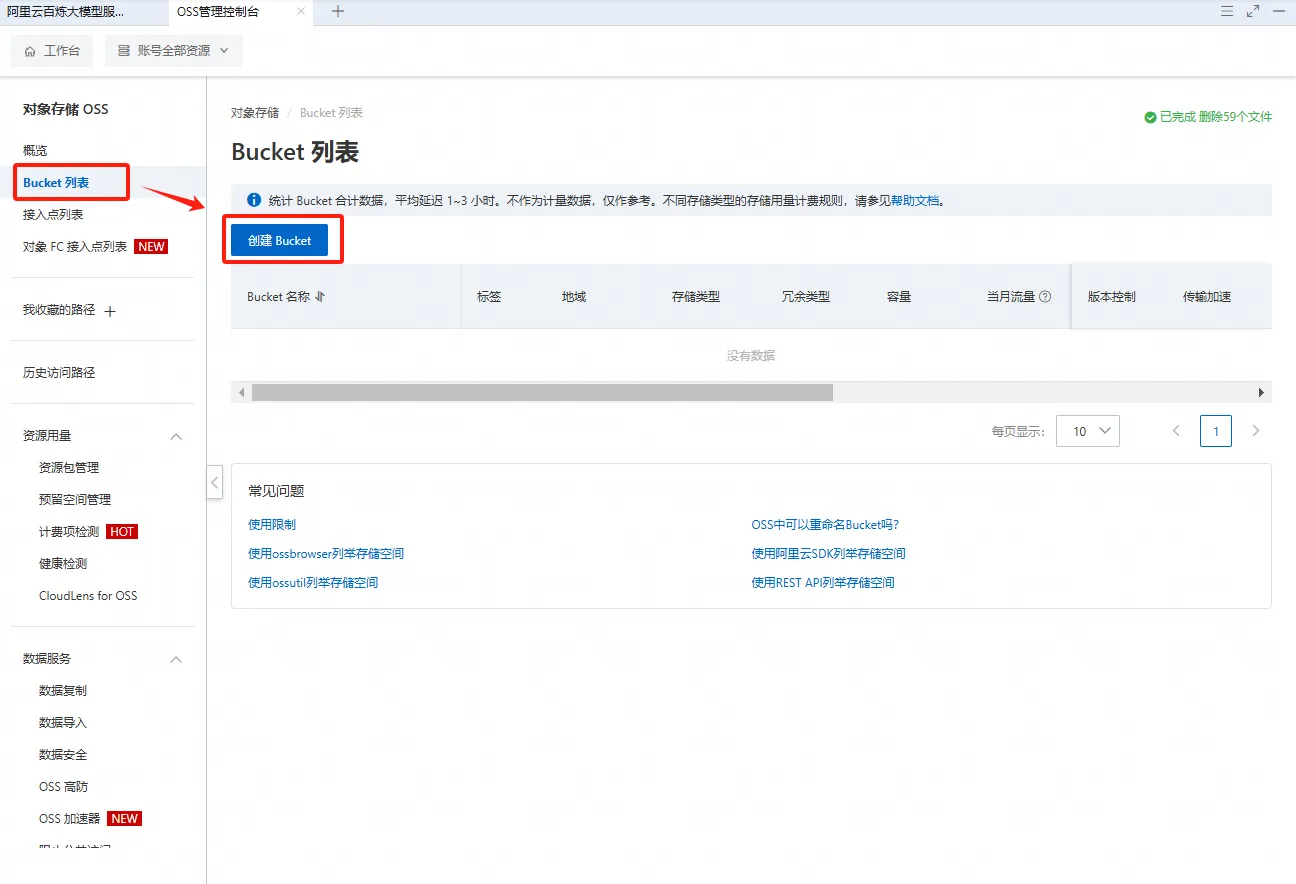Collapse the 数据服务 section
The height and width of the screenshot is (884, 1296).
176,659
